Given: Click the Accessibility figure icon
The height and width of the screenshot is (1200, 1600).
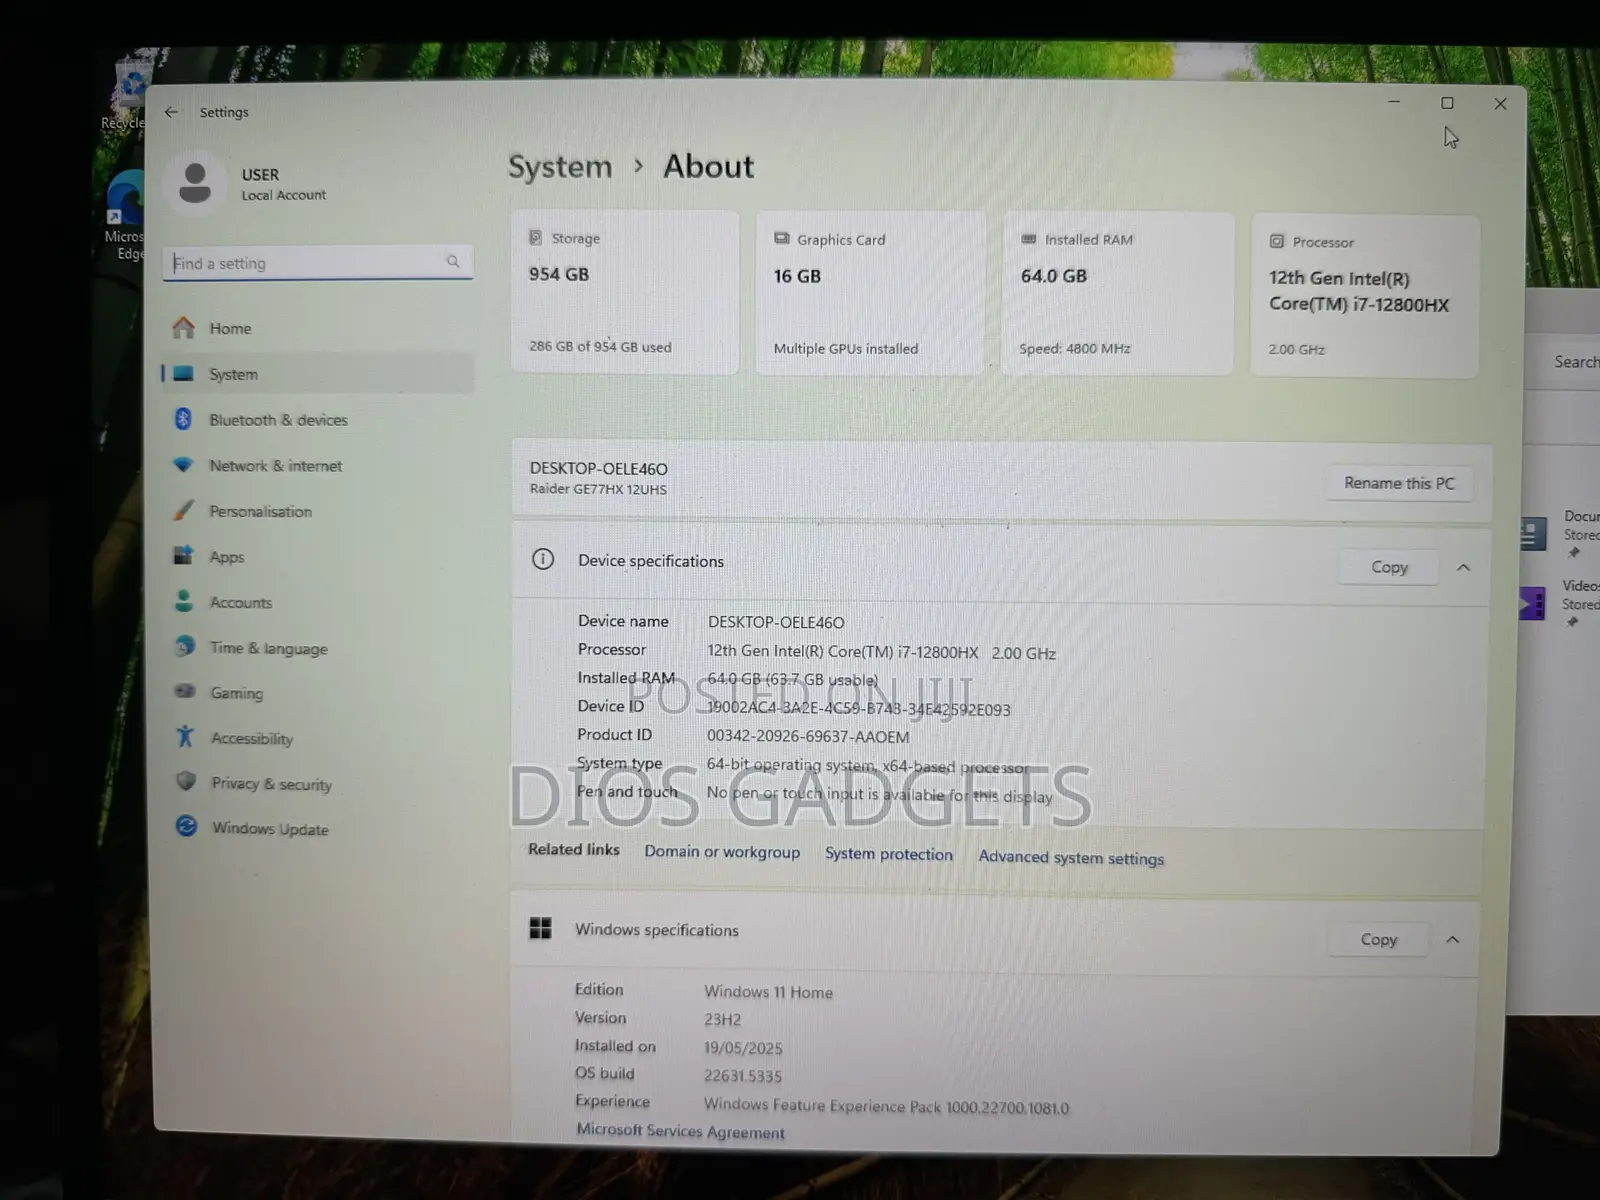Looking at the screenshot, I should point(185,737).
